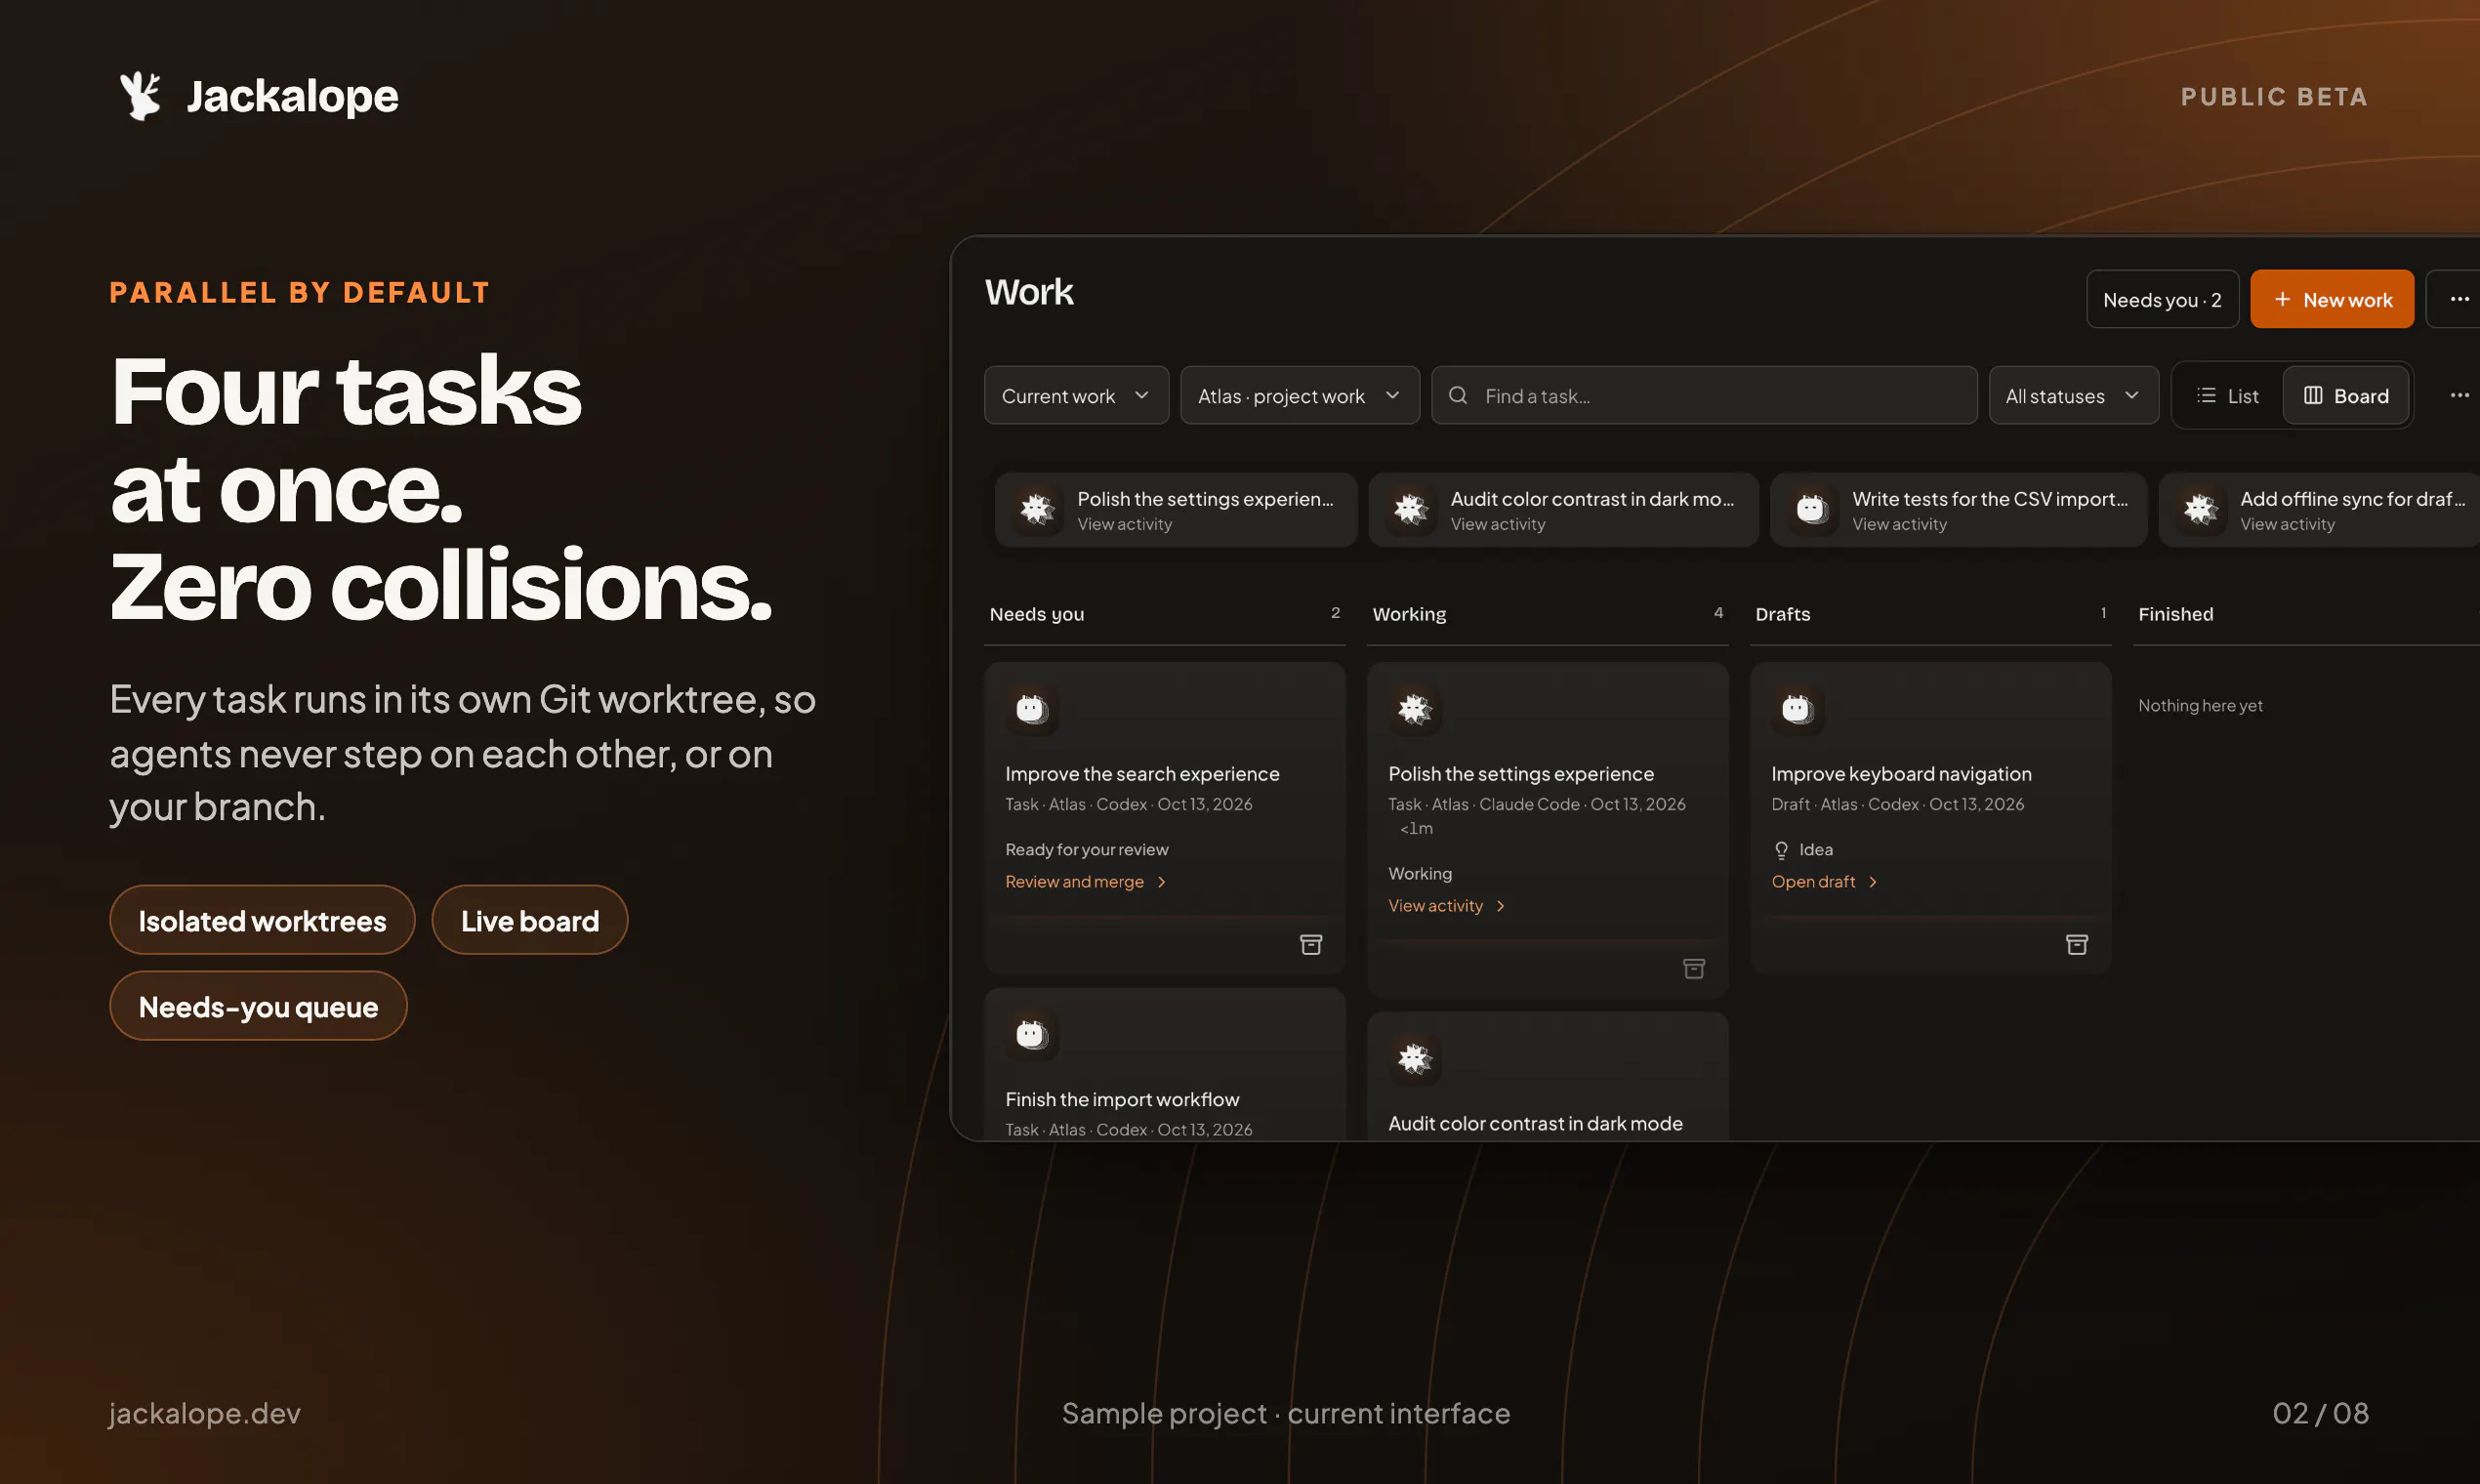Screen dimensions: 2480x1484
Task: Click the New work button
Action: pos(2332,299)
